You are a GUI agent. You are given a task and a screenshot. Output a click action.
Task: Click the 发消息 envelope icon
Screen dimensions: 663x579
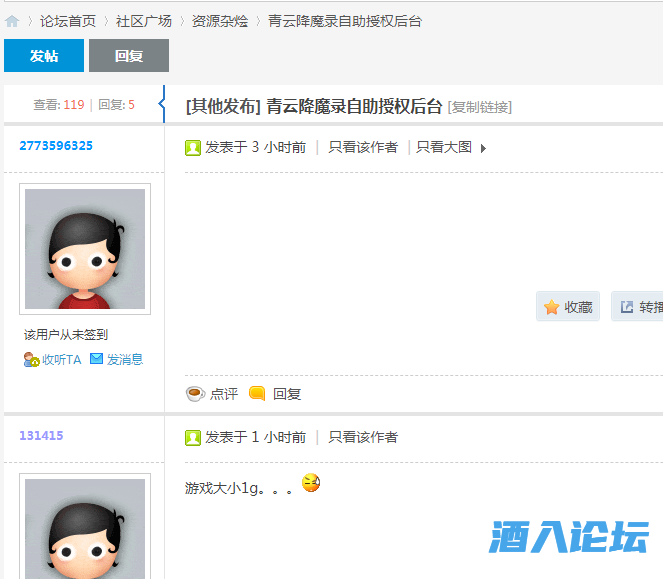click(96, 359)
